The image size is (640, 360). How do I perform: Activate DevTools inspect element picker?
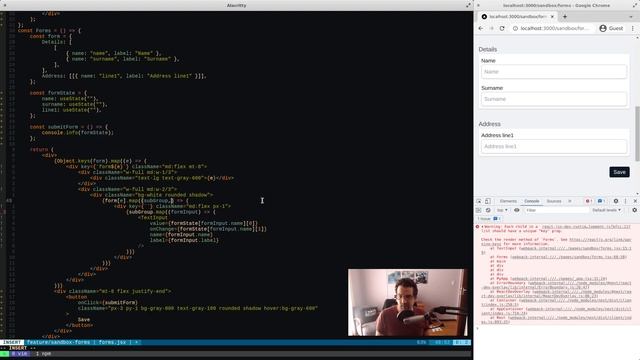pos(479,201)
